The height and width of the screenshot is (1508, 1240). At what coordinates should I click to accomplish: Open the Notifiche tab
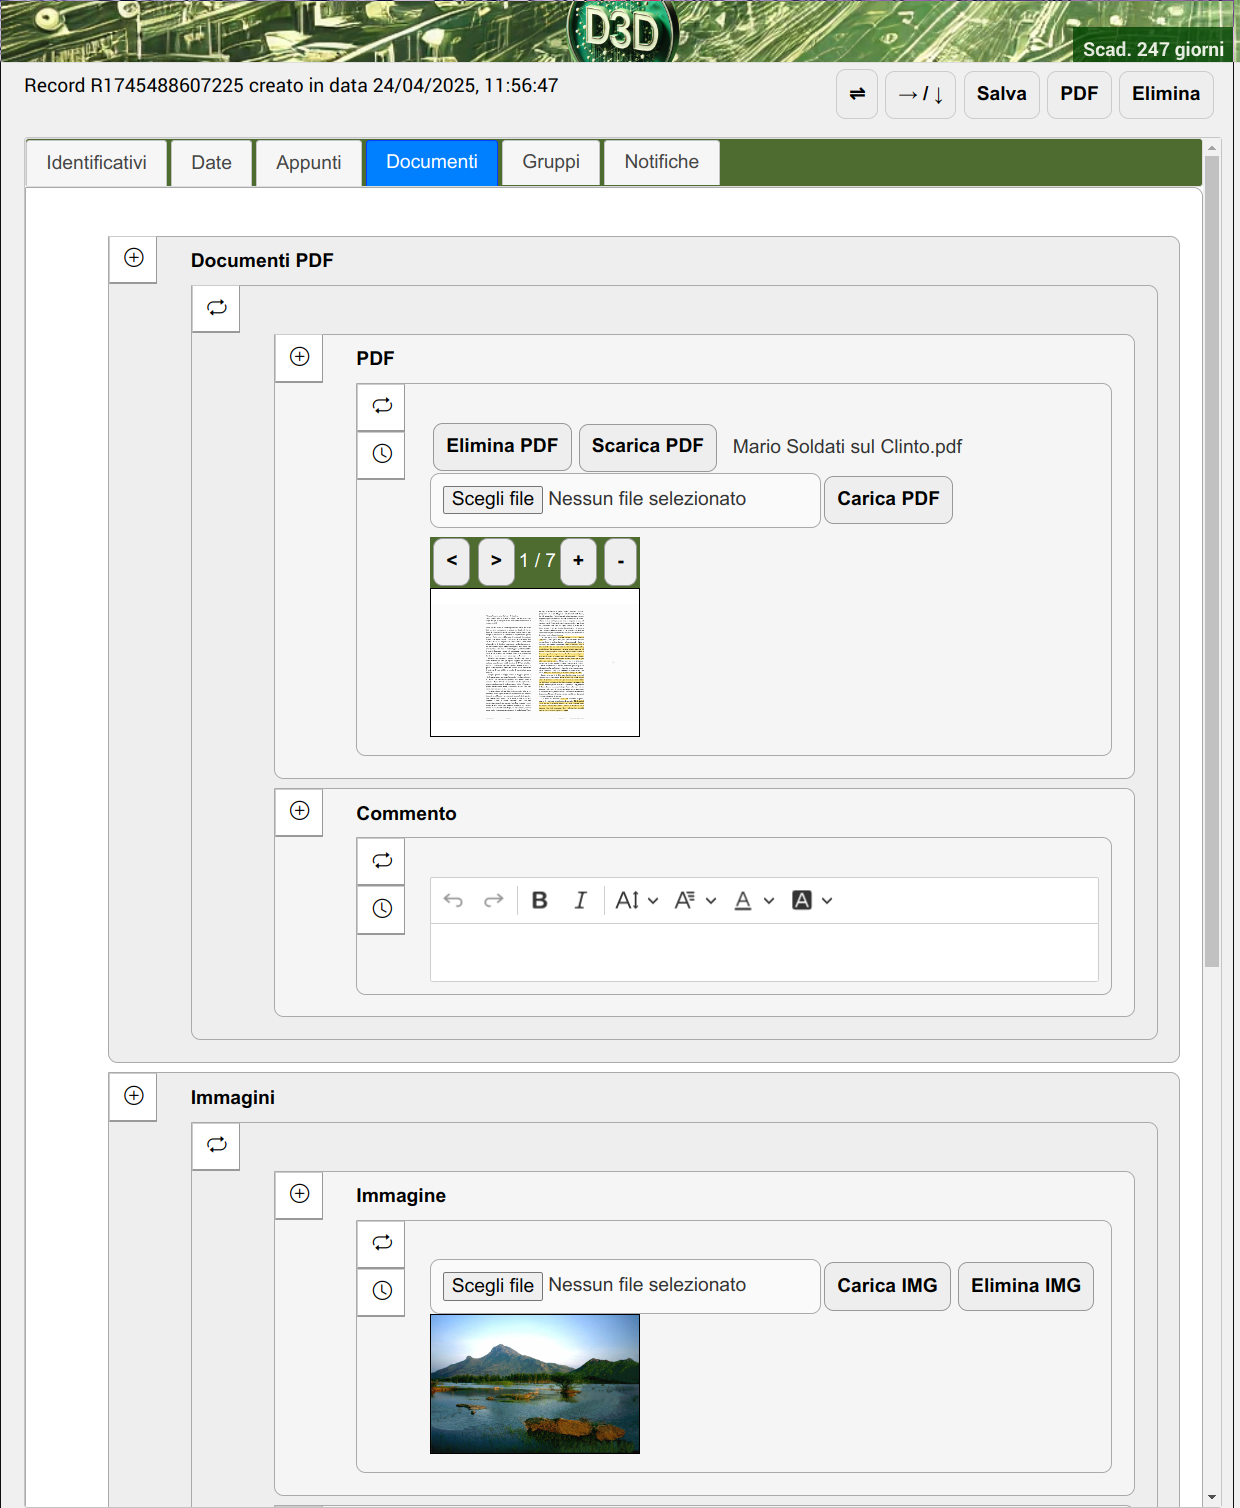661,162
